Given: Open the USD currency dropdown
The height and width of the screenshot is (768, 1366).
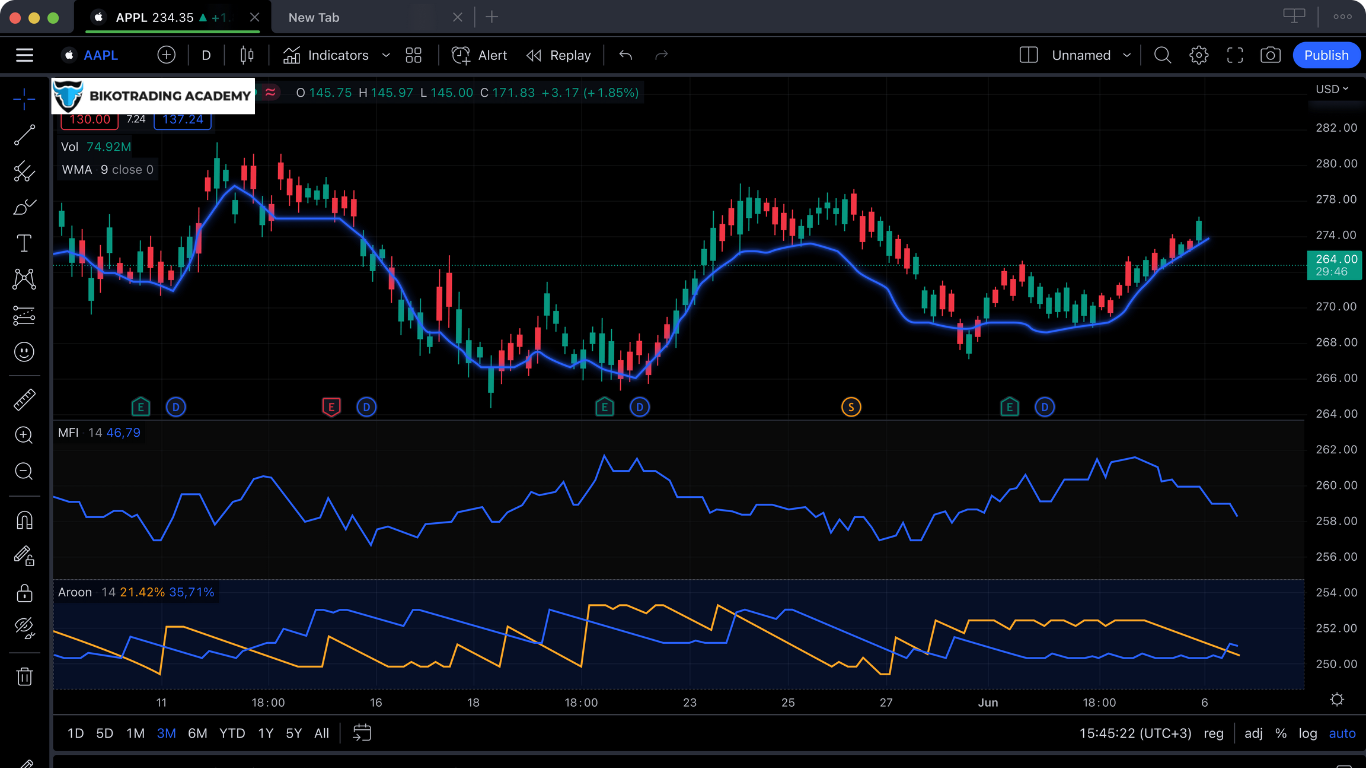Looking at the screenshot, I should [x=1332, y=89].
